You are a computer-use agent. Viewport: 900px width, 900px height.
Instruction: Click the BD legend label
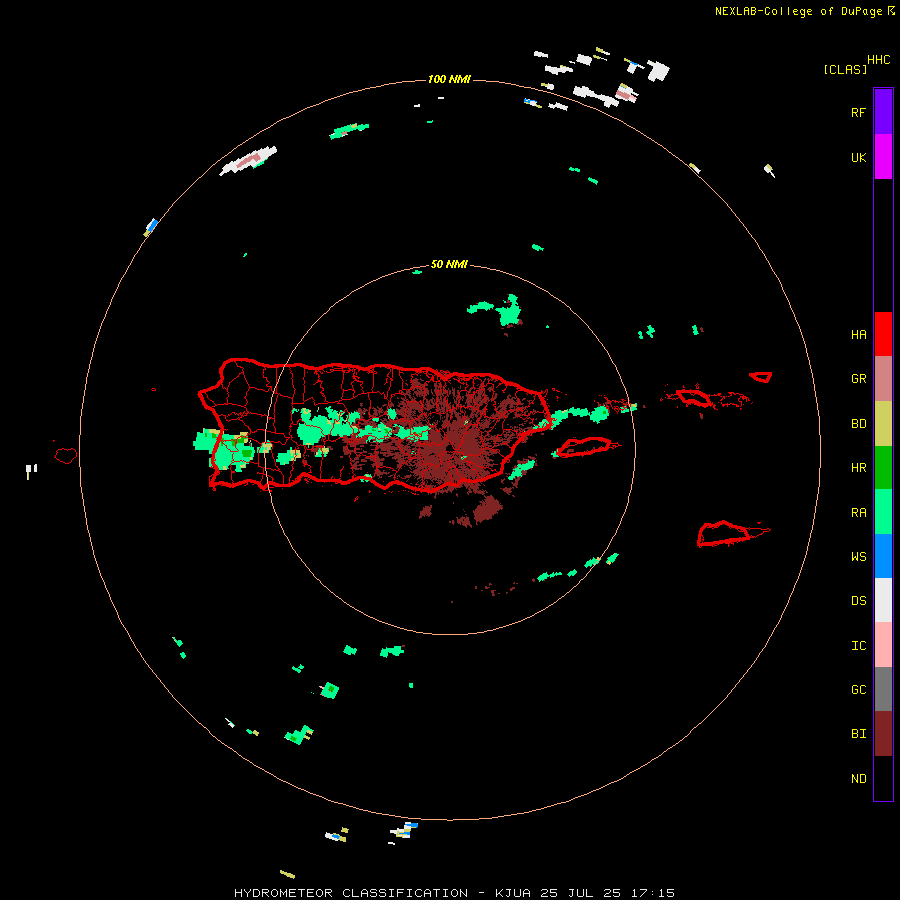858,424
